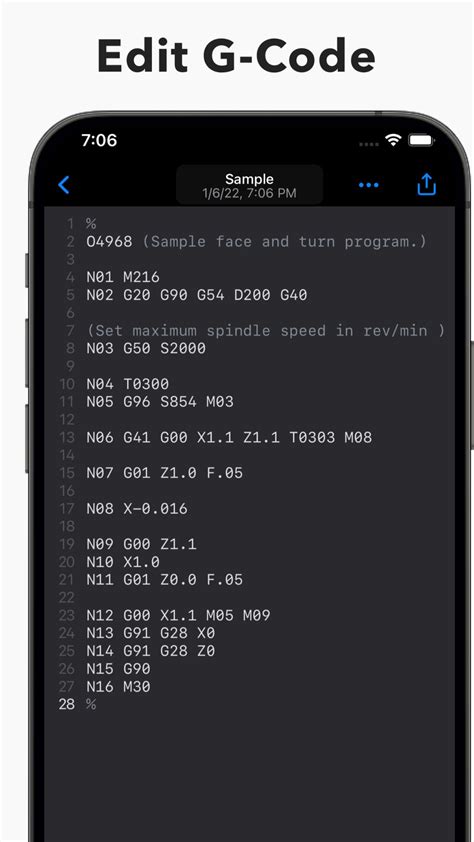Select line N02 G20 G90 G54 D200 G40

click(196, 295)
